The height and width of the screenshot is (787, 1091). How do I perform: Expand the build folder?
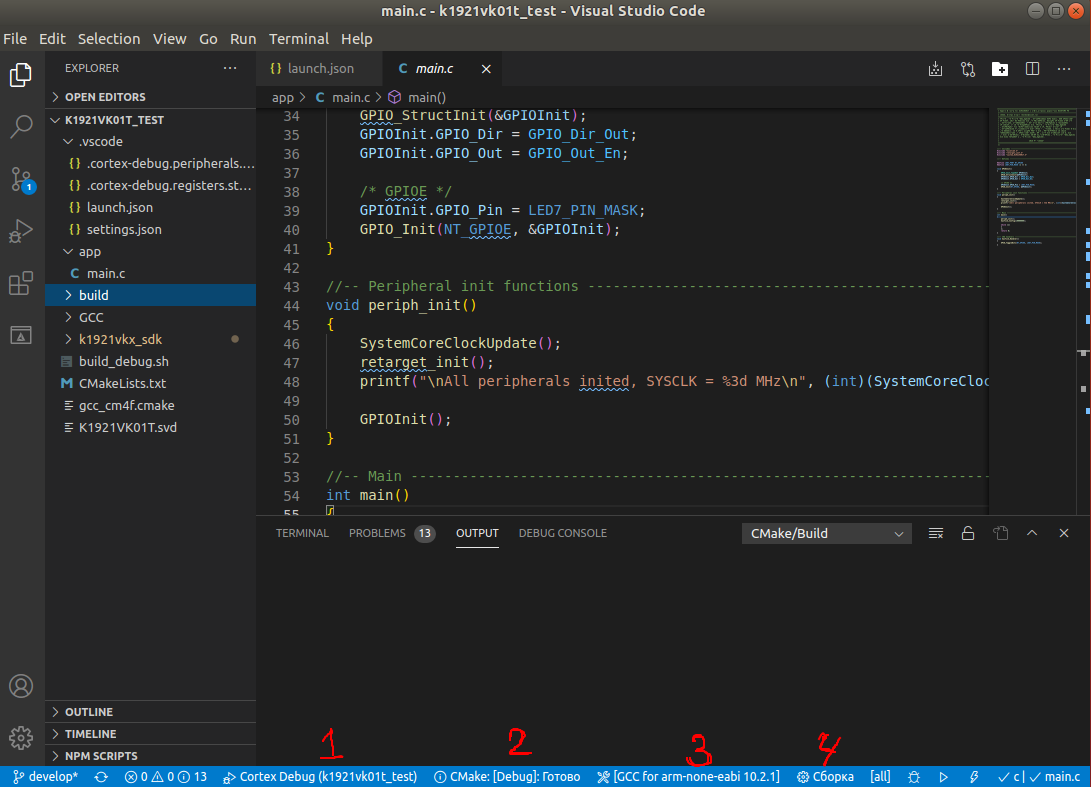tap(150, 295)
